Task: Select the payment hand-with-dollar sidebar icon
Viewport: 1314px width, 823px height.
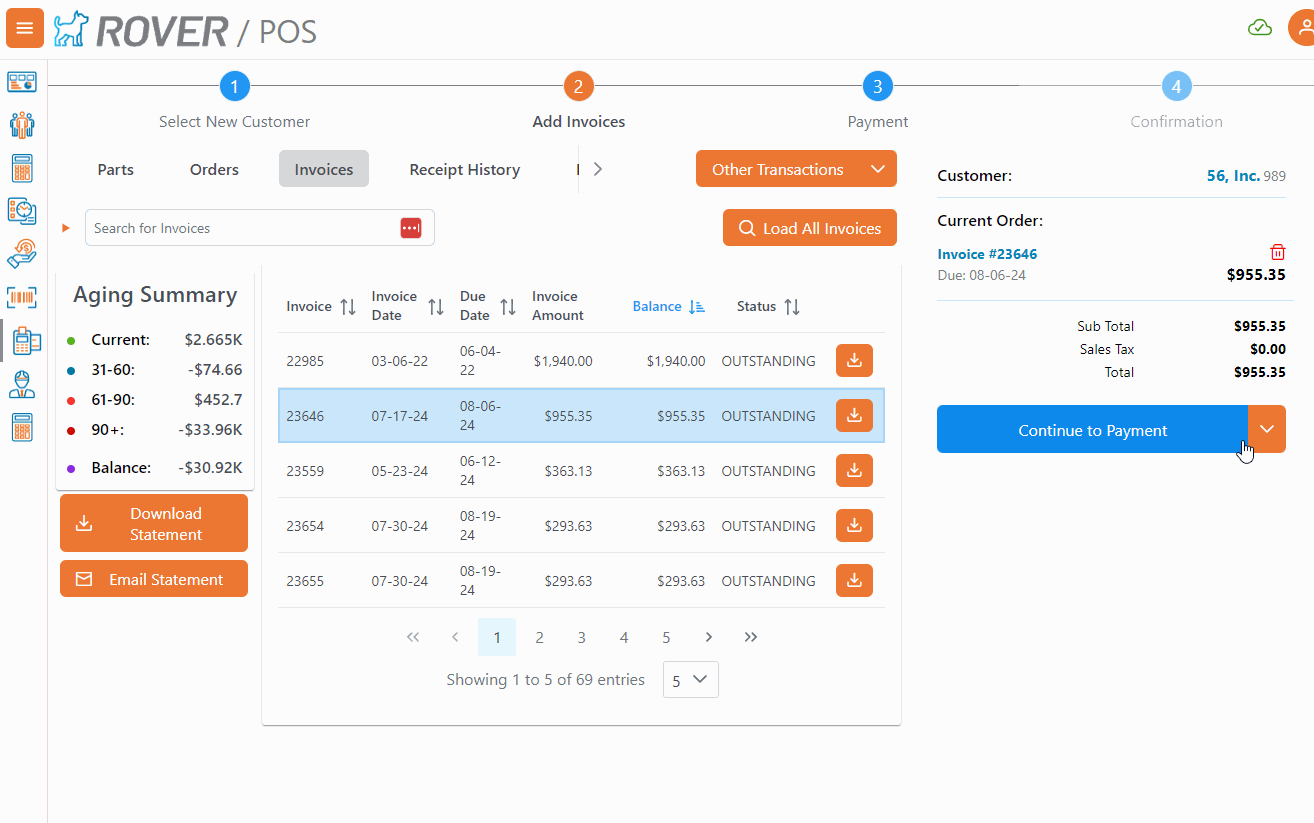Action: click(x=22, y=253)
